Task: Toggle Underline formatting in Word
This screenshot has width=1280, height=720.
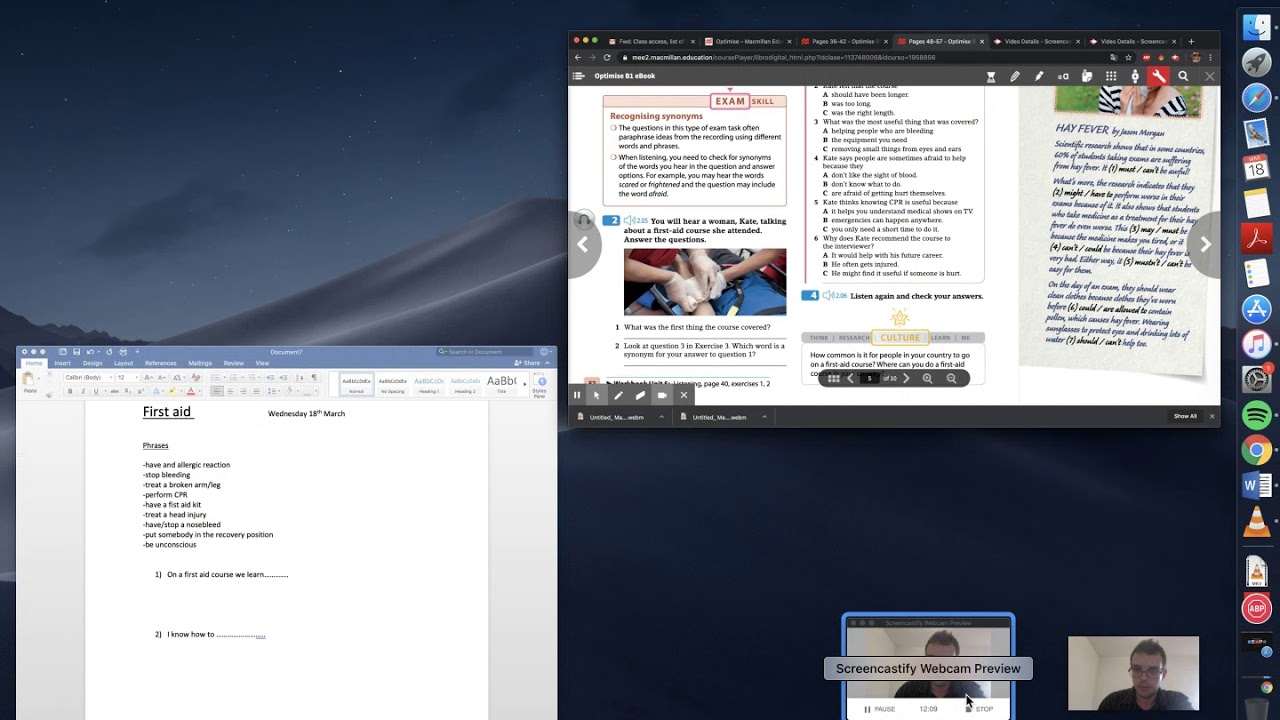Action: pos(95,391)
